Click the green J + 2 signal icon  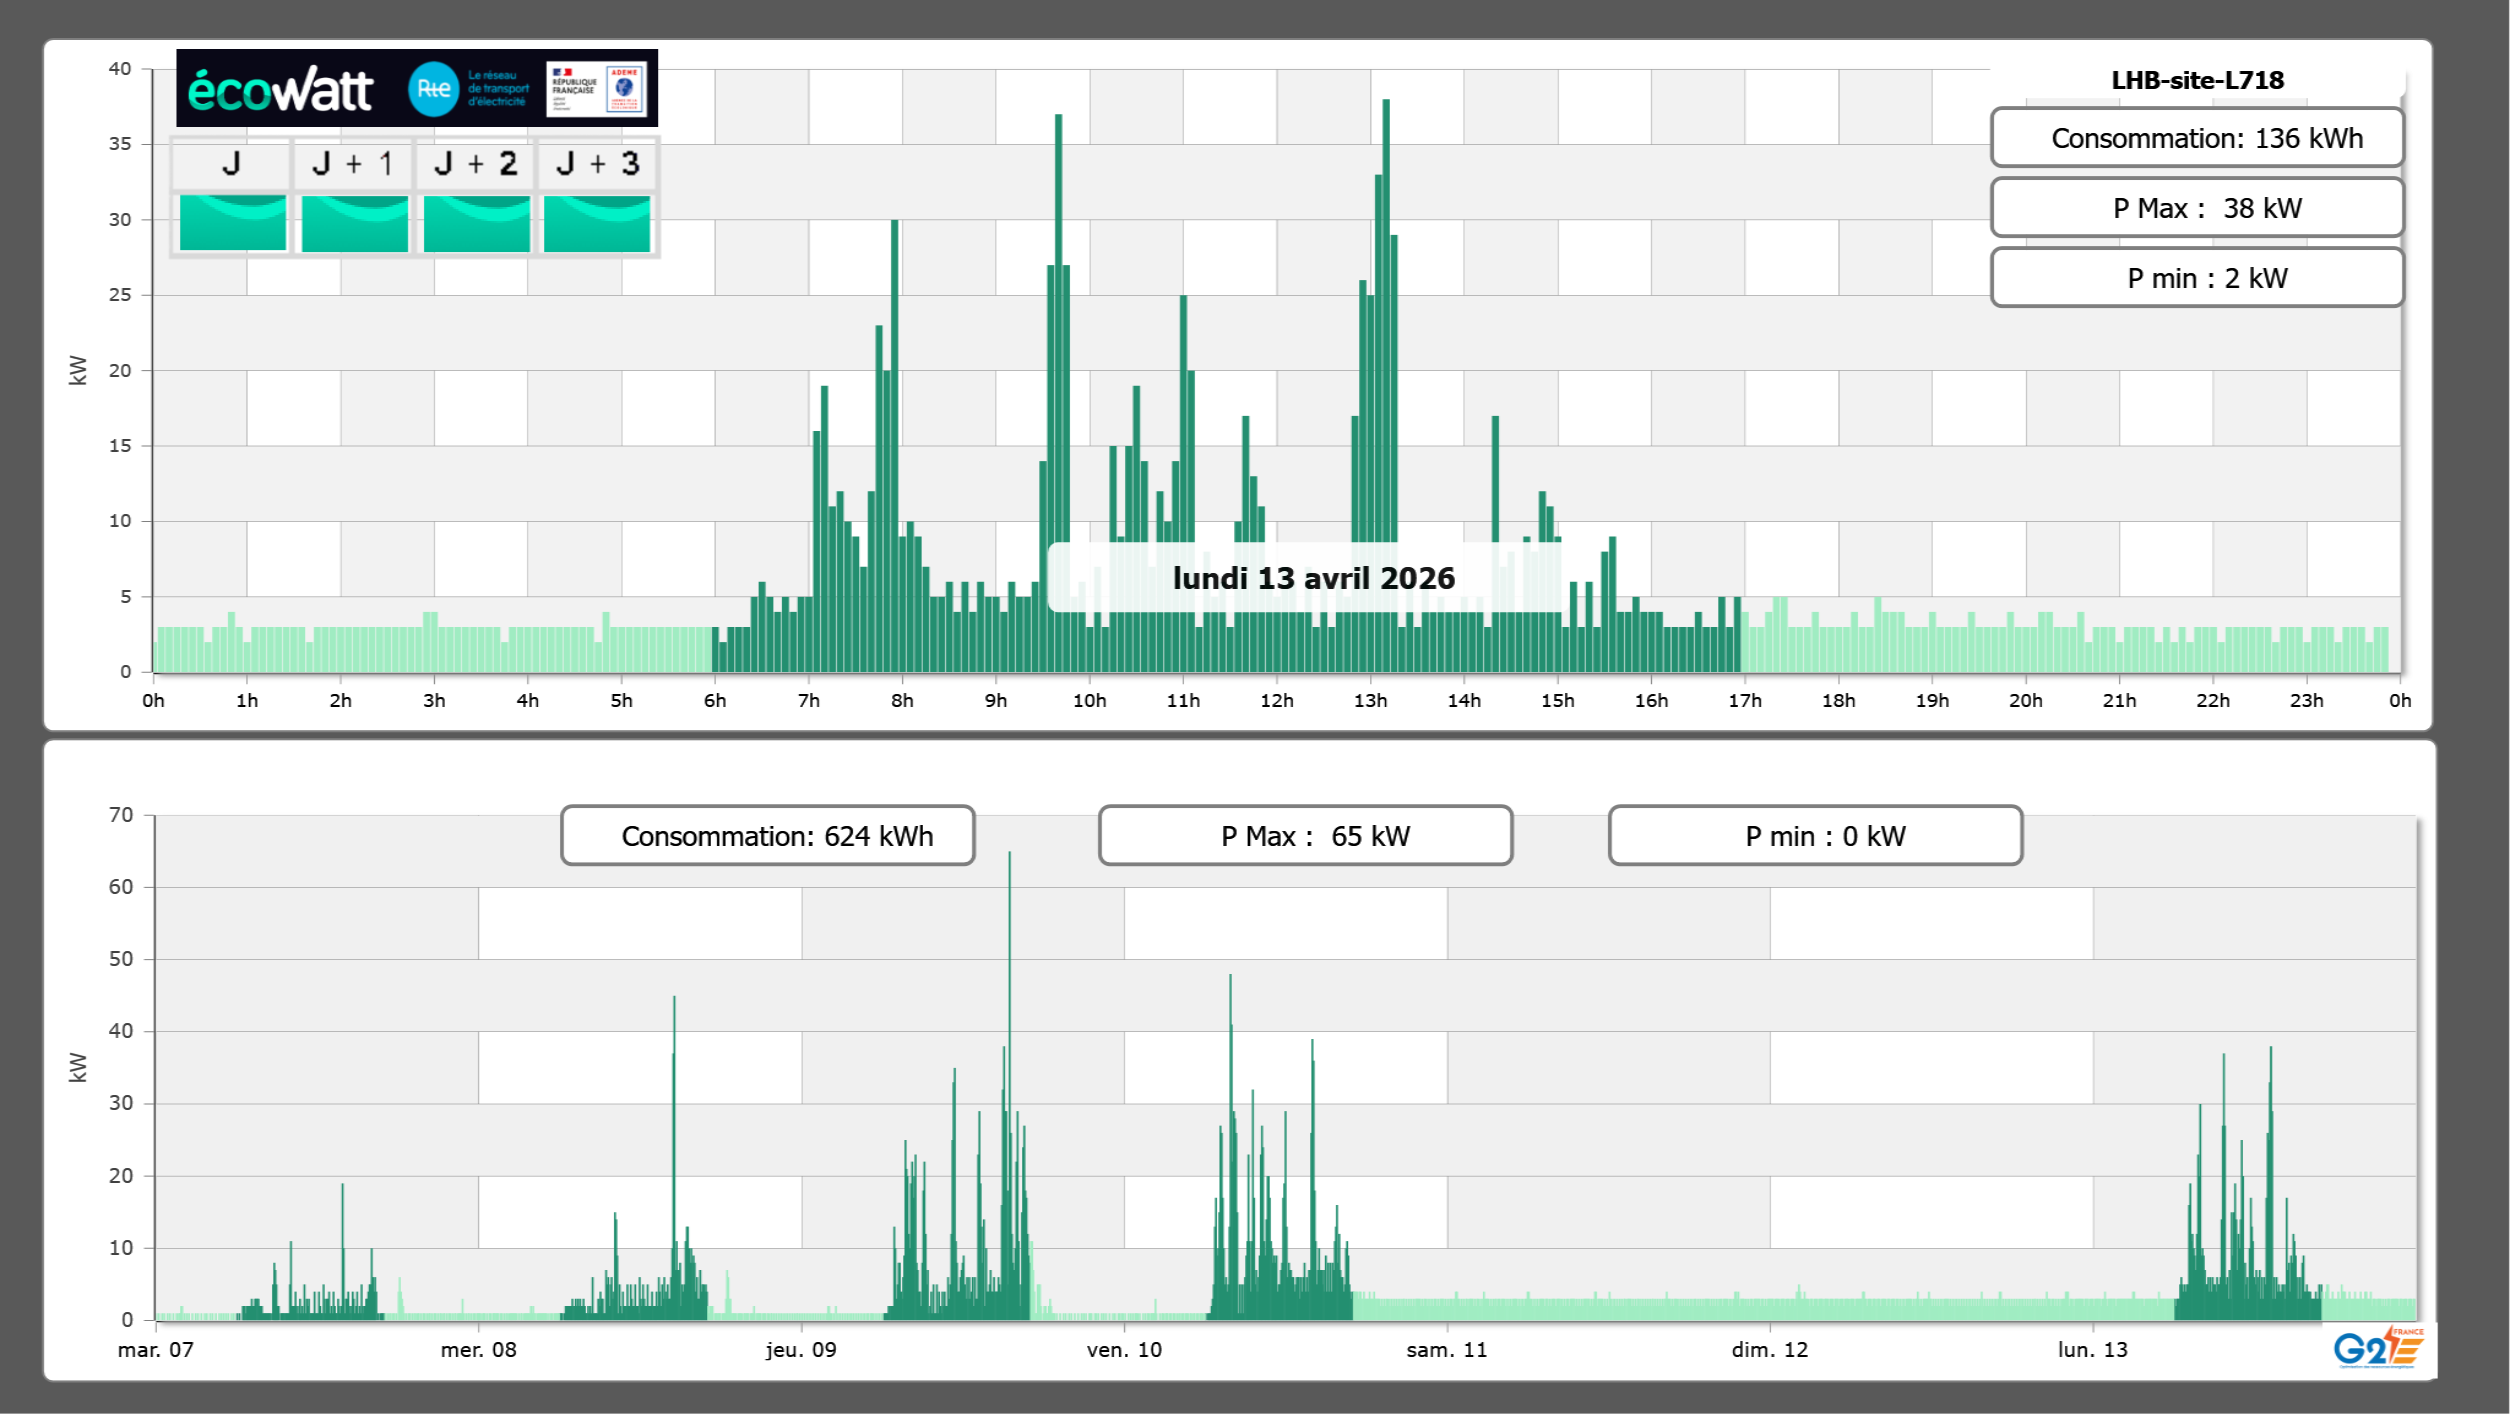tap(476, 223)
